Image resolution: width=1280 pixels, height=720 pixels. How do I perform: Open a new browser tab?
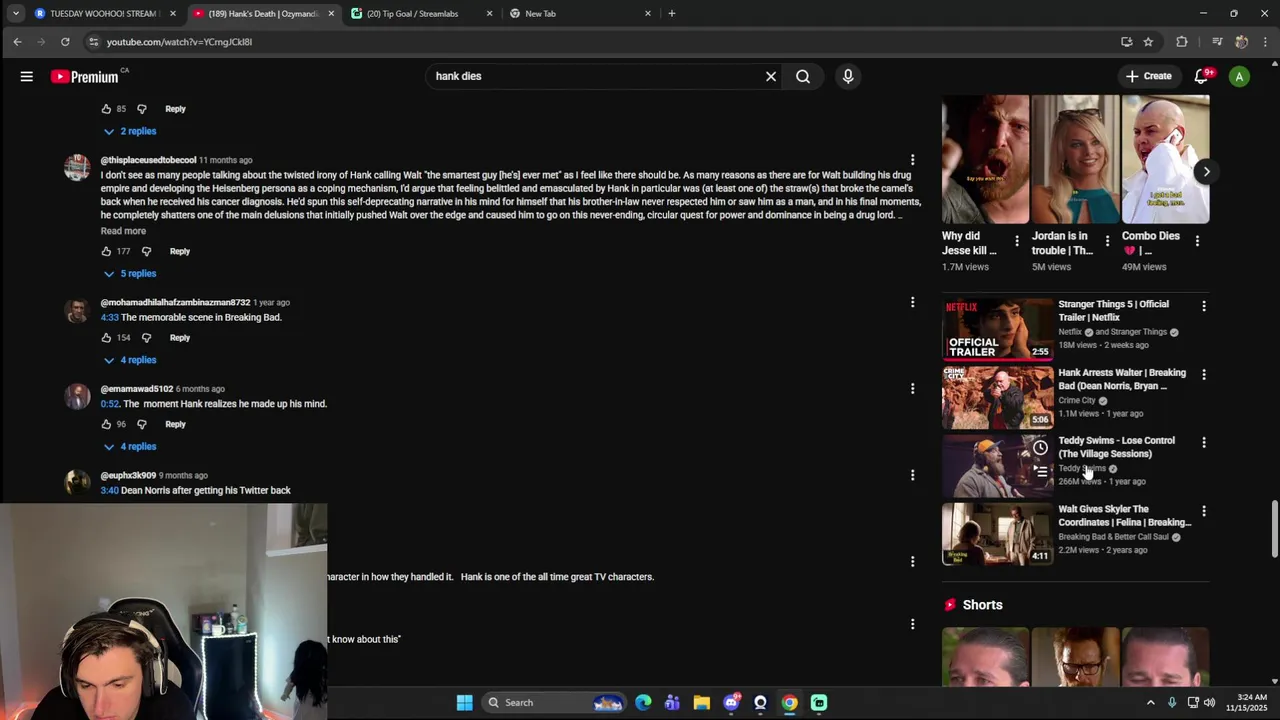tap(672, 14)
